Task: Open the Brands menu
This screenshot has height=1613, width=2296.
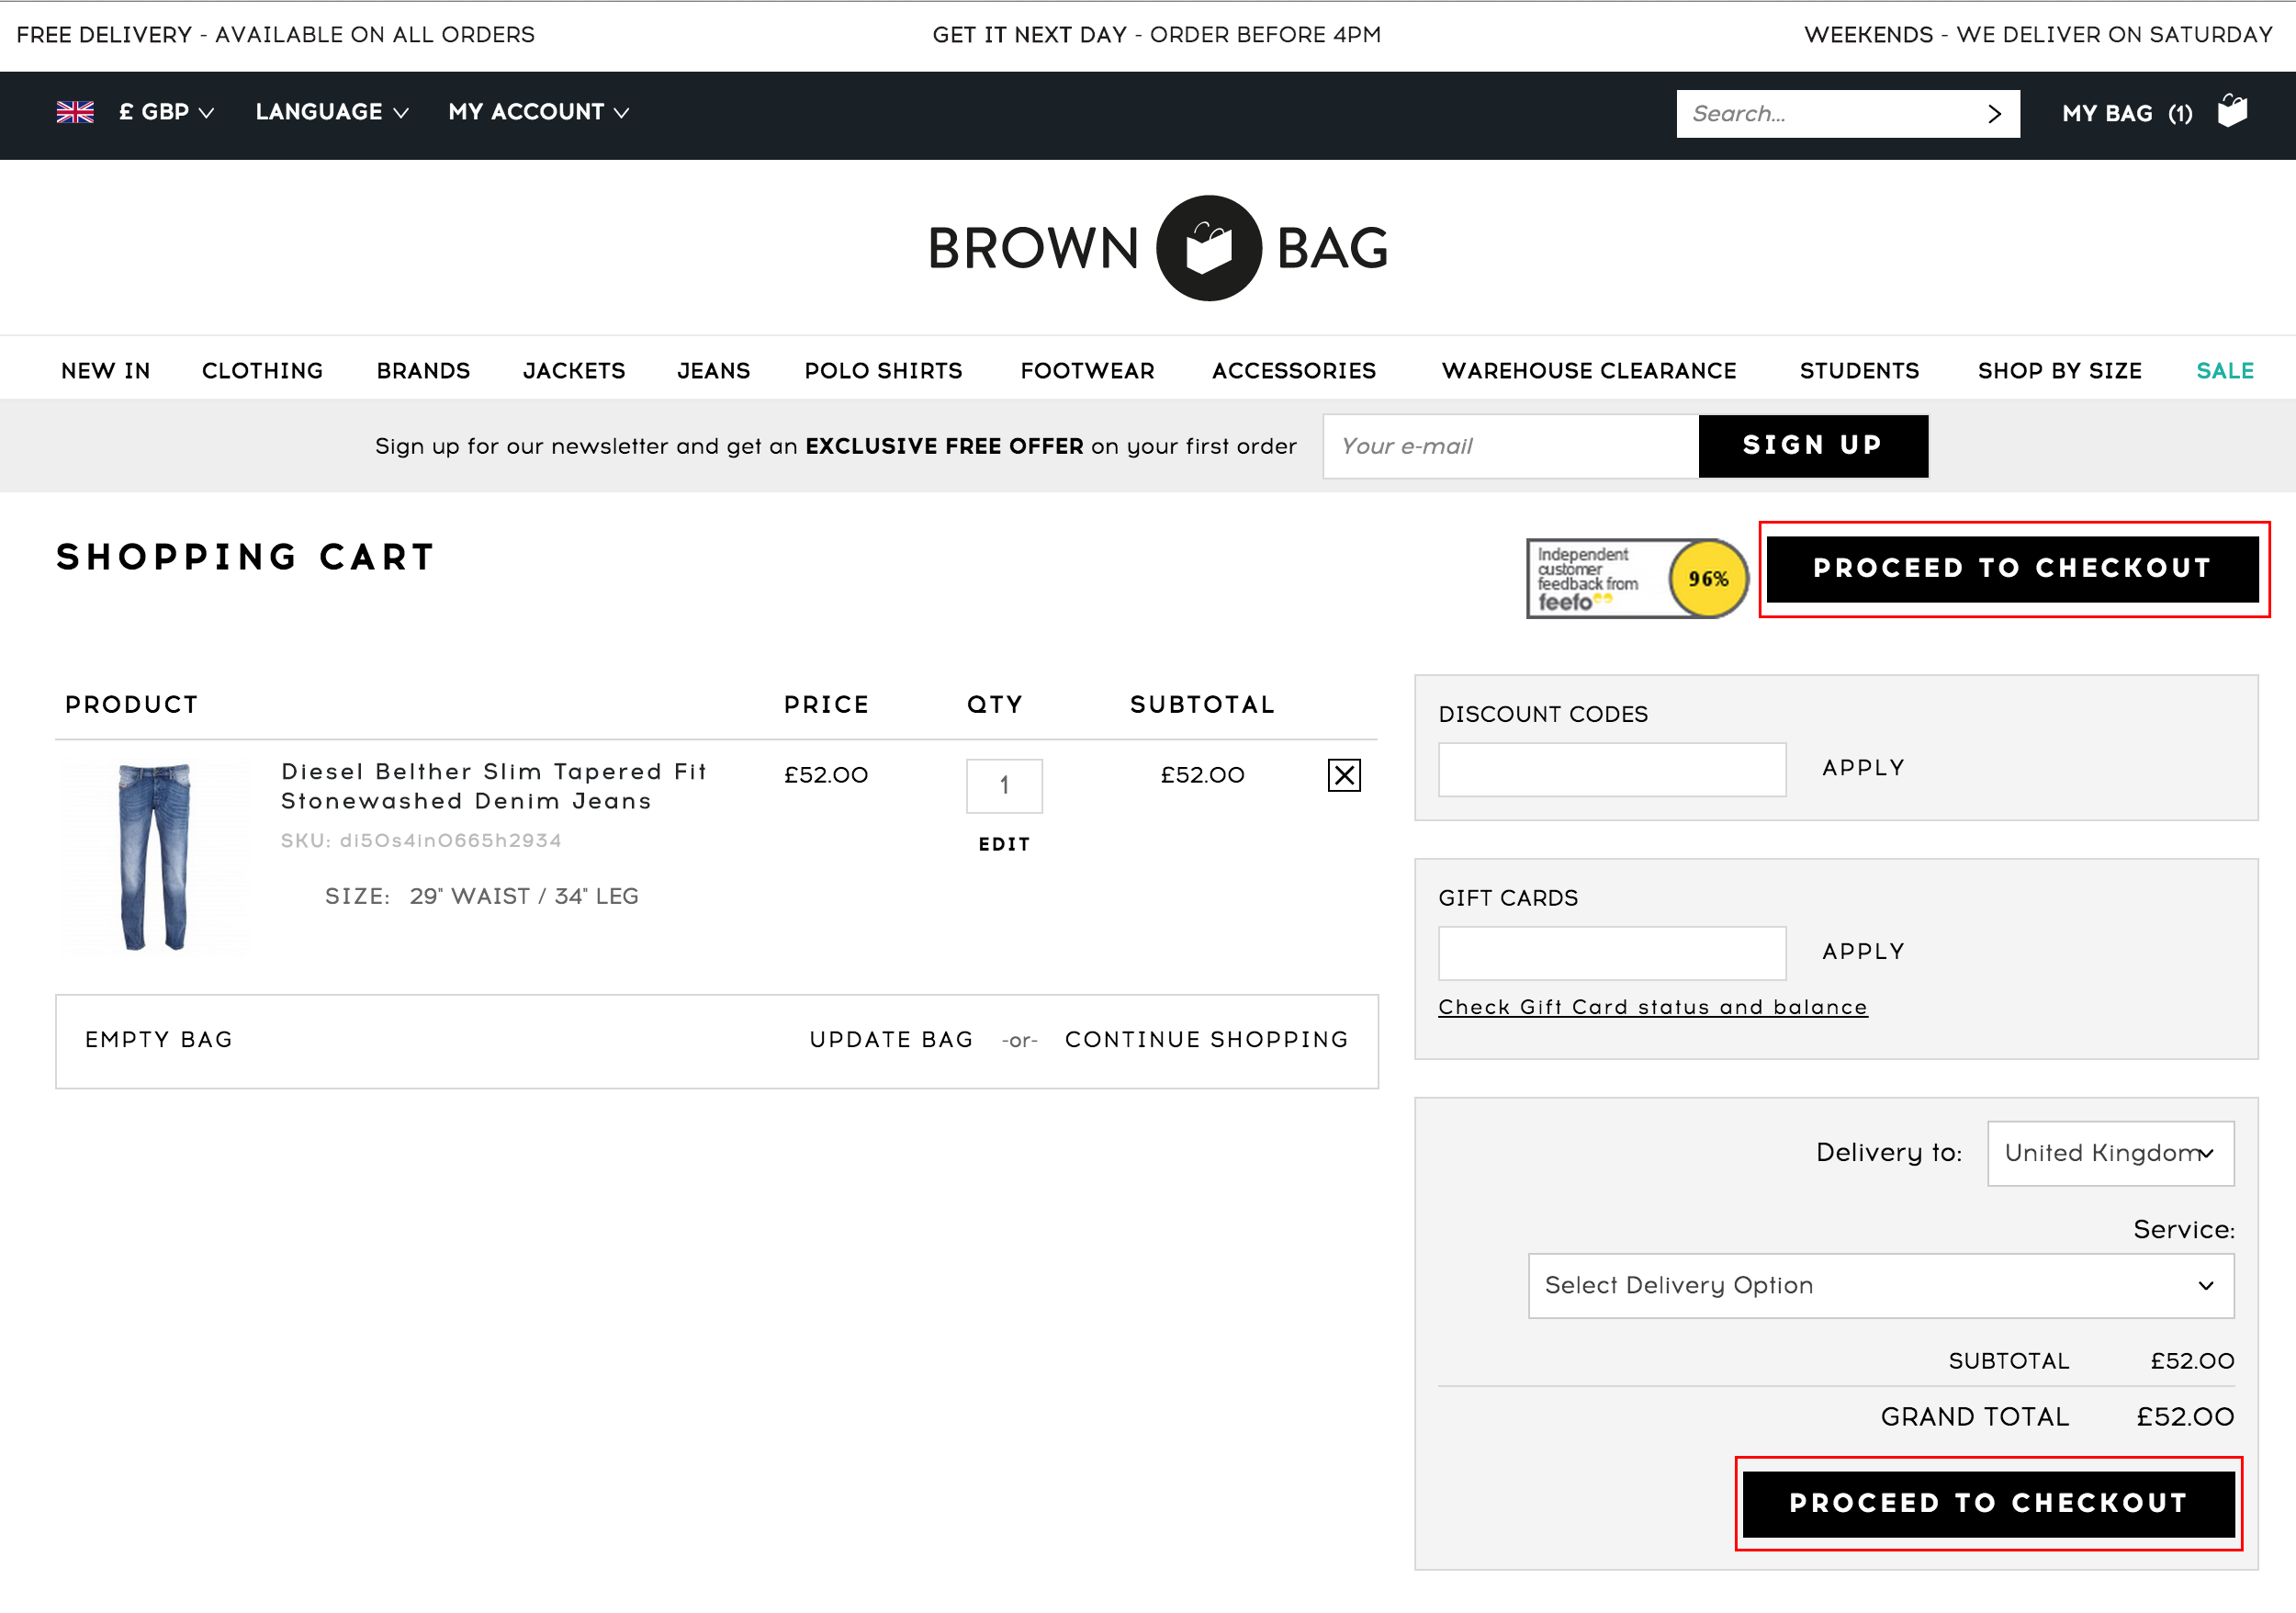Action: [423, 371]
